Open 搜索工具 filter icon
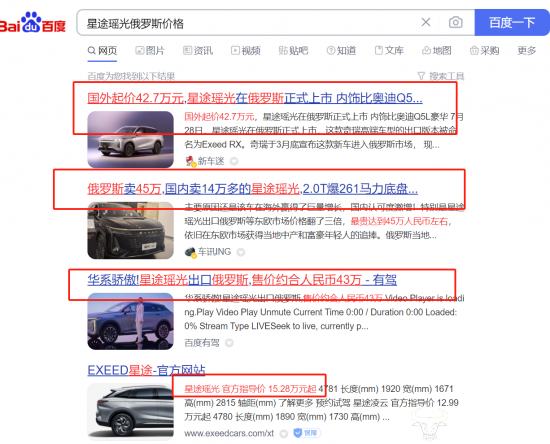Screen dimensions: 550x444 421,76
